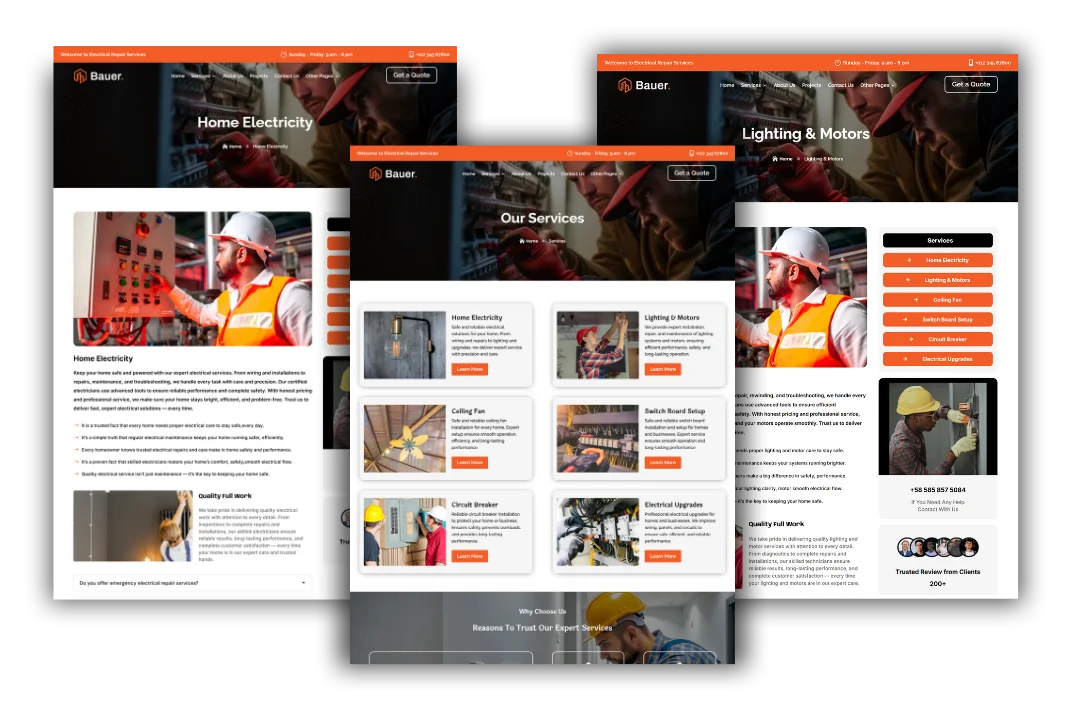Open the Services dropdown in the navigation

point(490,173)
